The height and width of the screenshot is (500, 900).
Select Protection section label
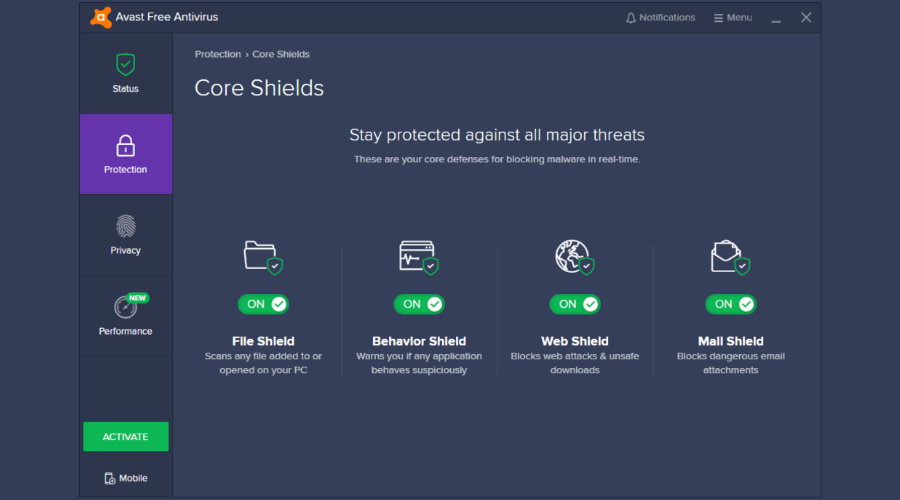point(125,169)
